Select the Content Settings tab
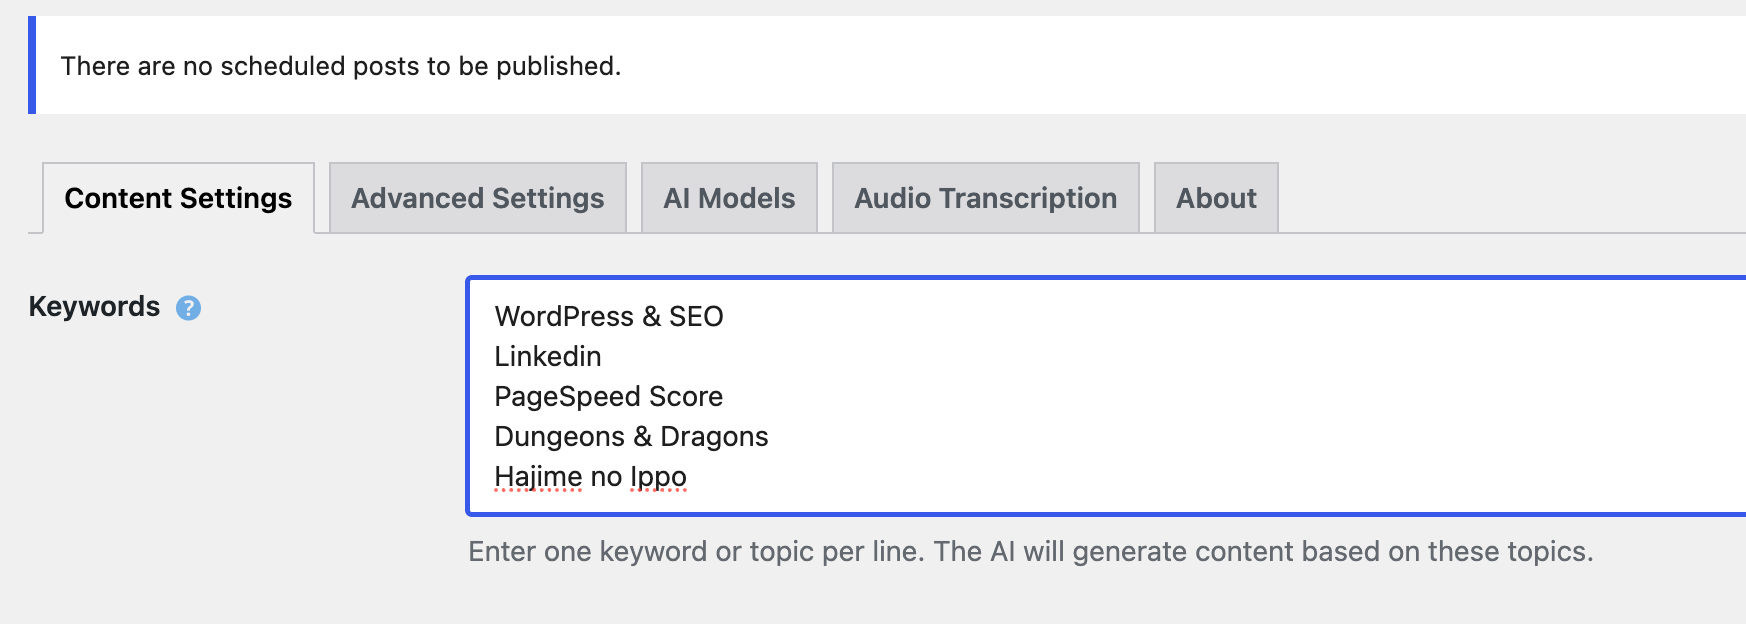 [178, 198]
